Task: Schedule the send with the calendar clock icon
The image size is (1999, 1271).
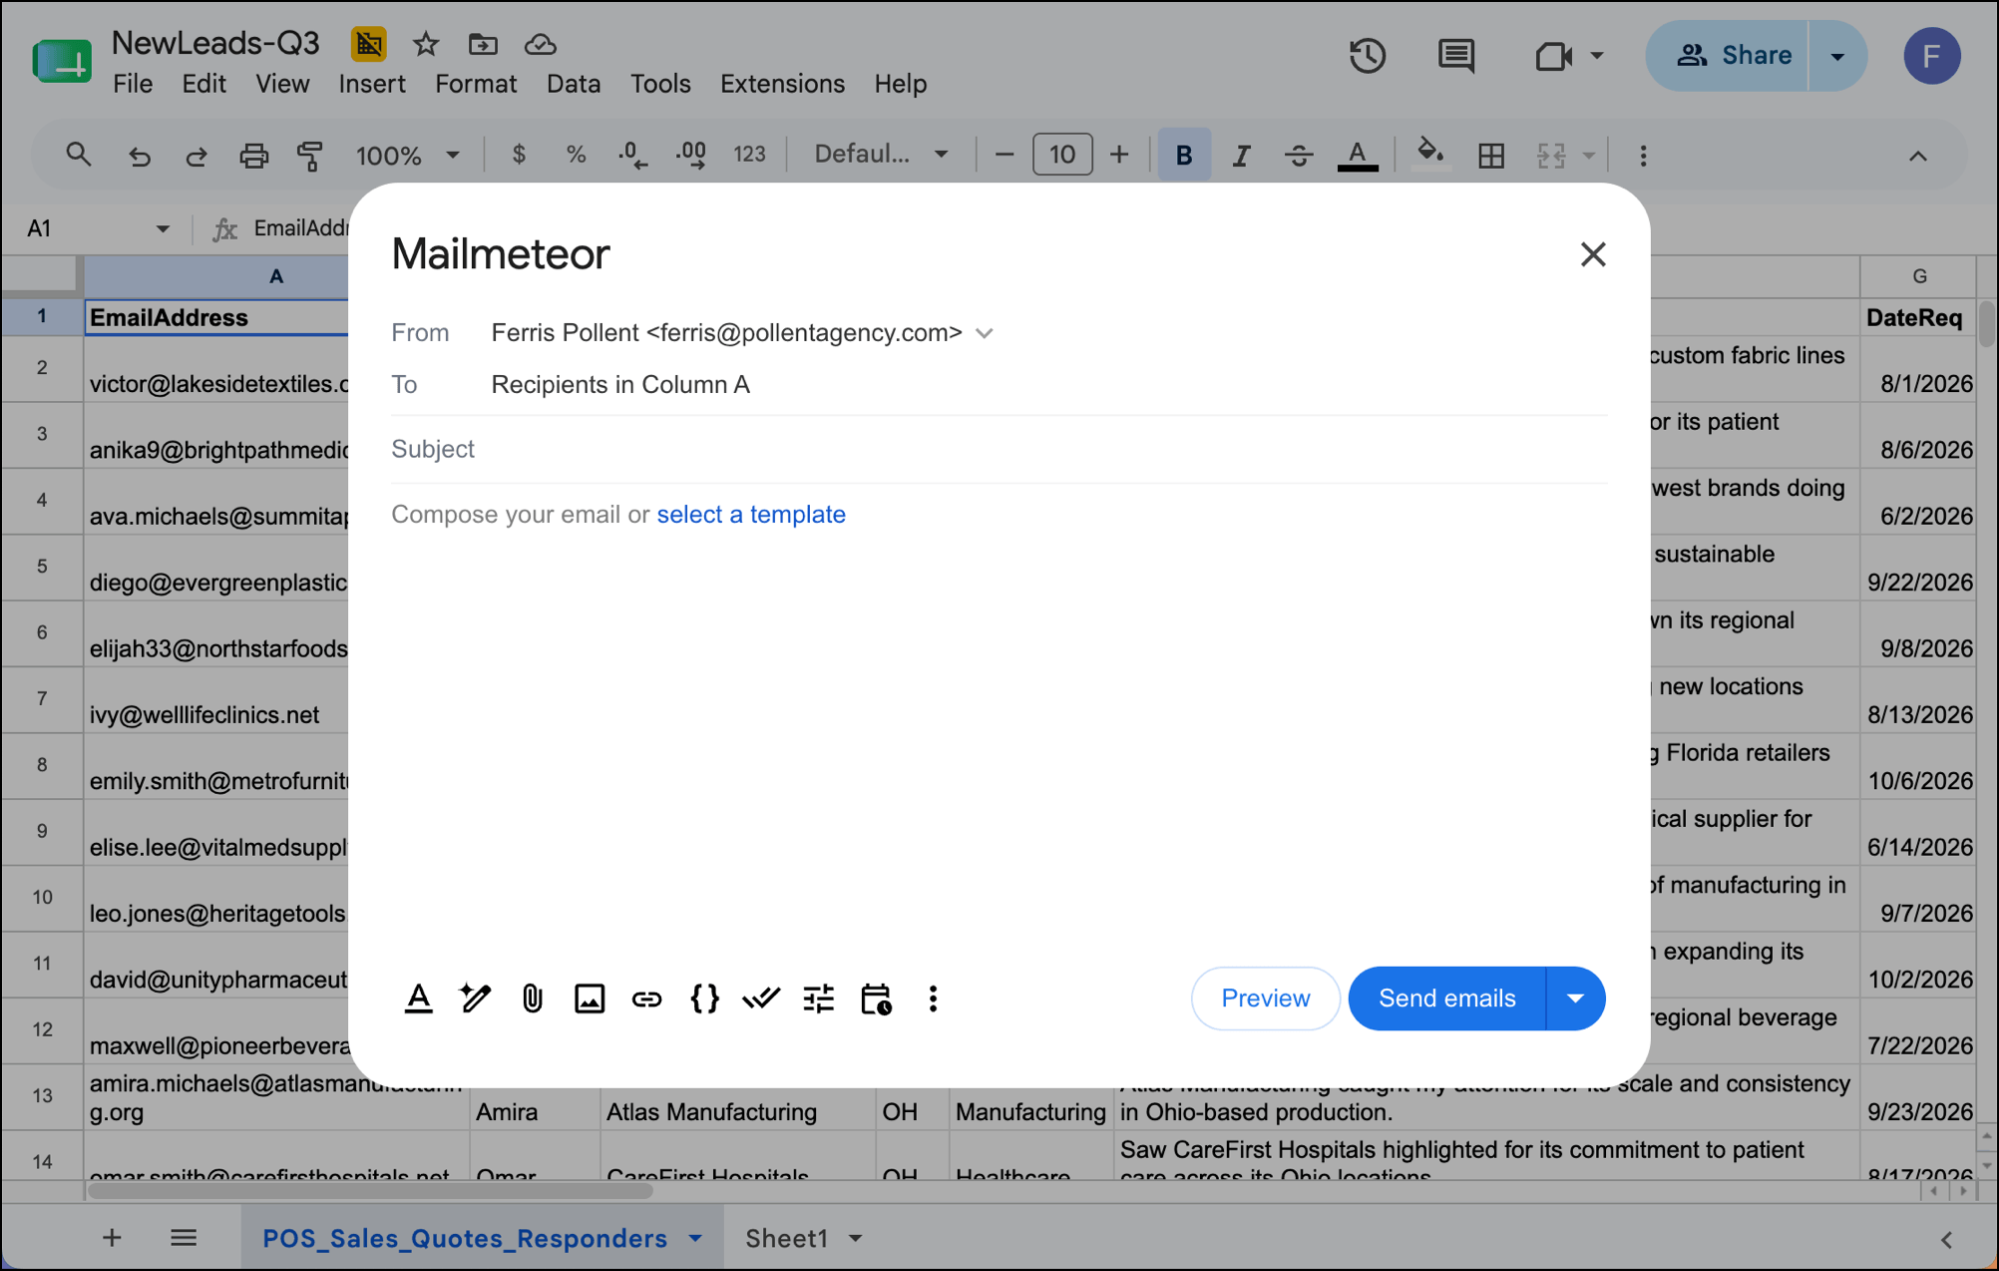Action: [x=876, y=998]
